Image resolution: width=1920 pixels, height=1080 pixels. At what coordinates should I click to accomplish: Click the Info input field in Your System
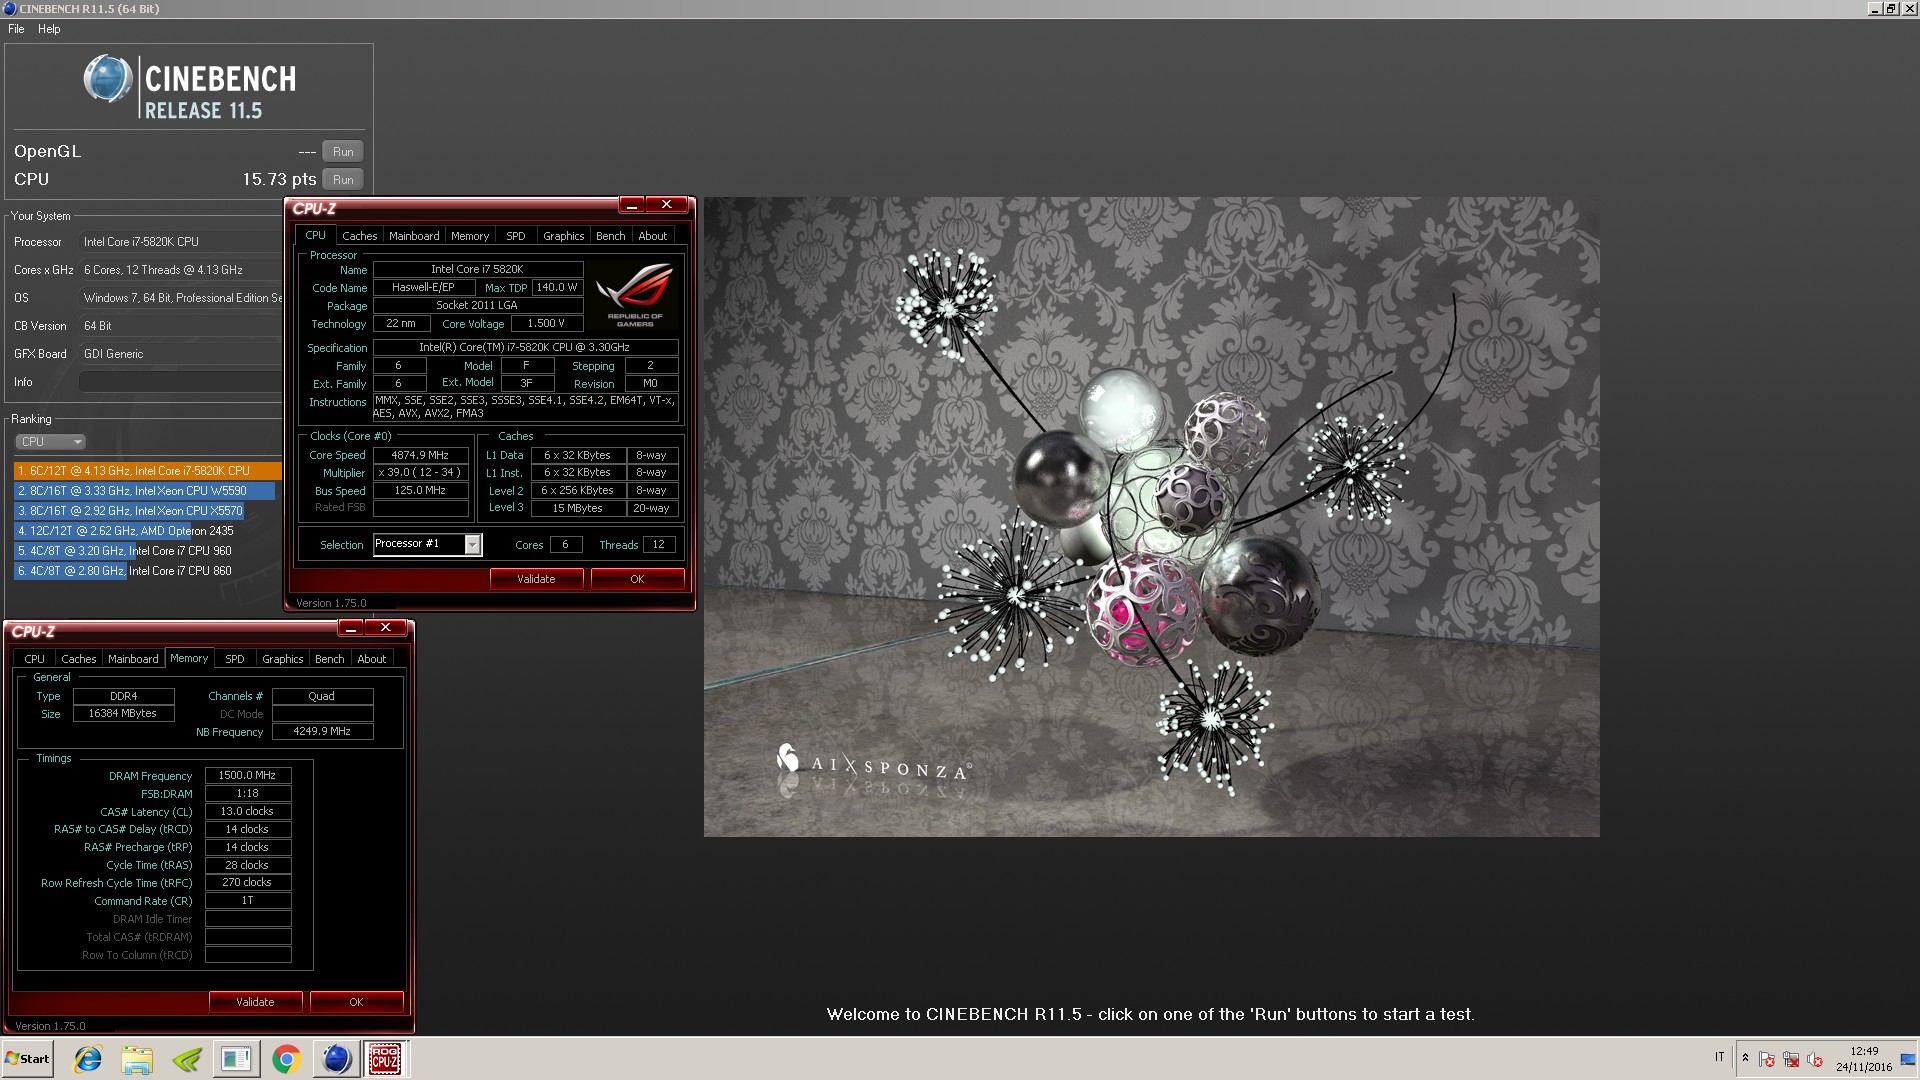[x=180, y=382]
